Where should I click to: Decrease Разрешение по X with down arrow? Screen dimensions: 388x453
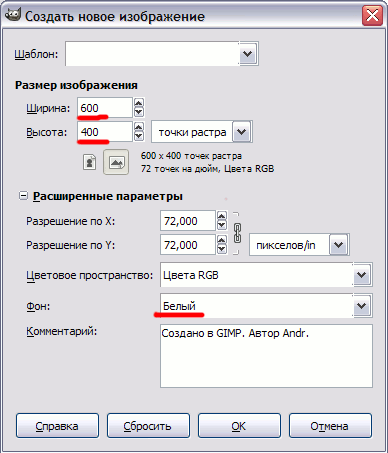click(222, 225)
